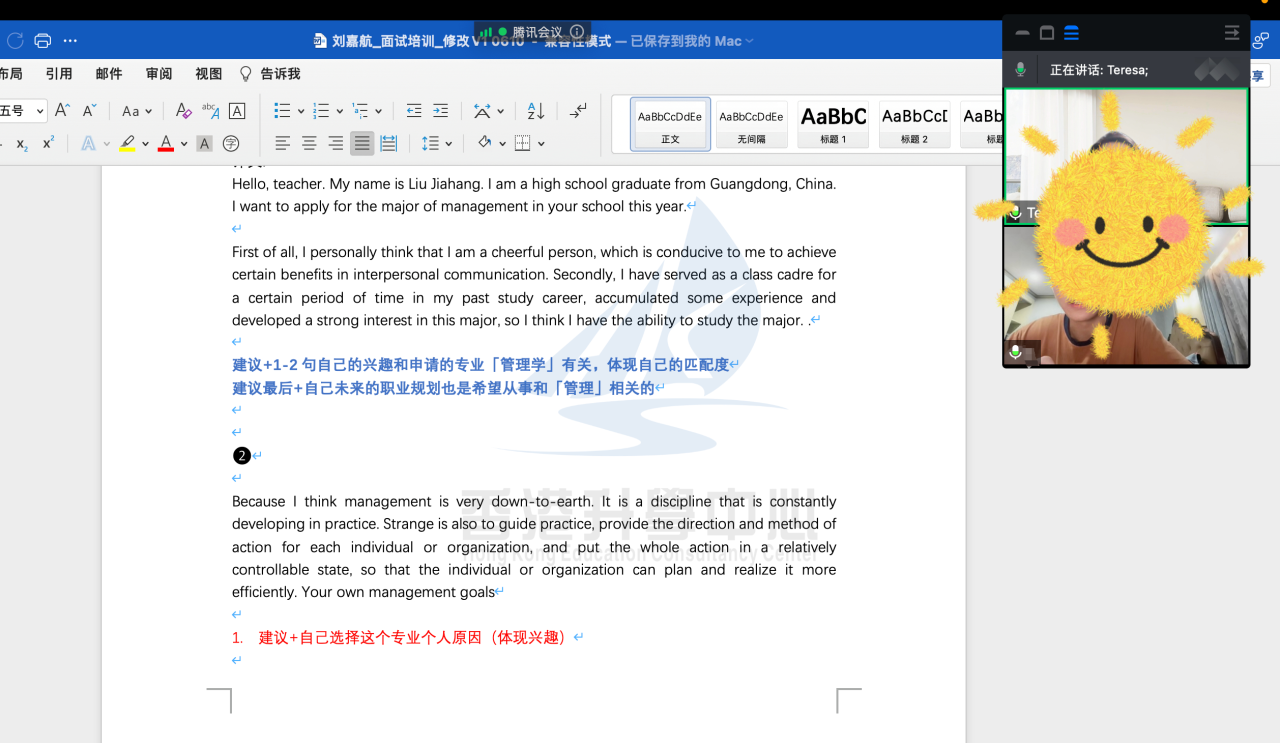The width and height of the screenshot is (1280, 743).
Task: Click the character border icon
Action: [x=237, y=111]
